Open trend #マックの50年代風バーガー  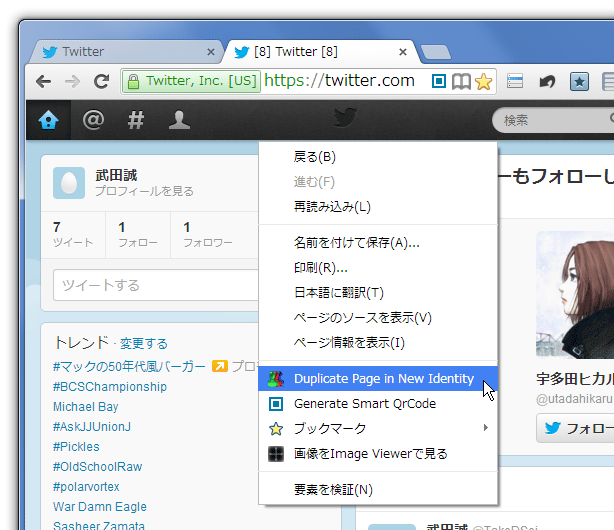coord(129,367)
